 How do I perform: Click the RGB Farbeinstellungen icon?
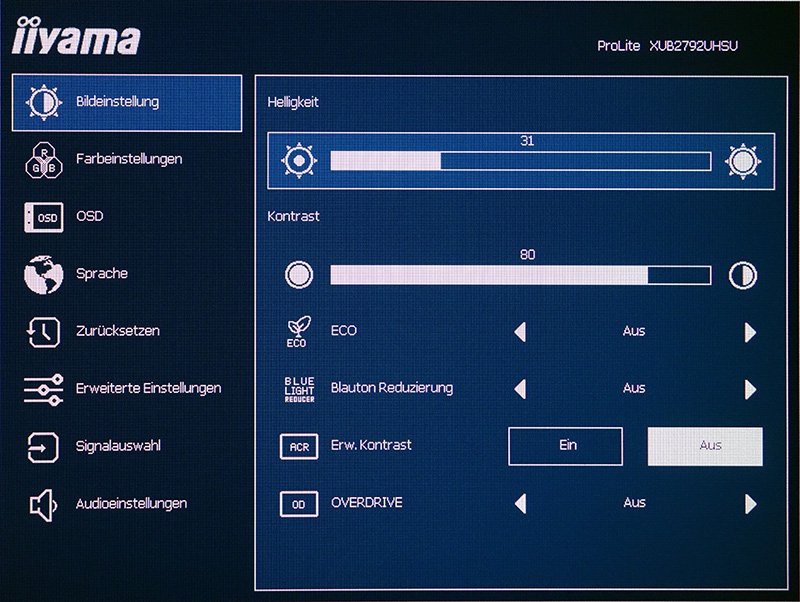tap(44, 160)
